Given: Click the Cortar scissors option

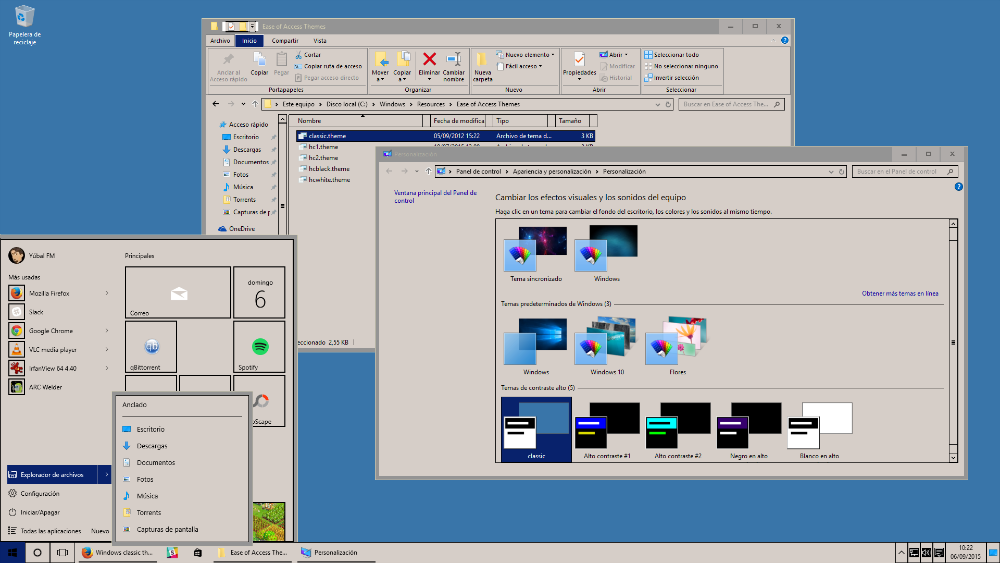Looking at the screenshot, I should tap(309, 55).
